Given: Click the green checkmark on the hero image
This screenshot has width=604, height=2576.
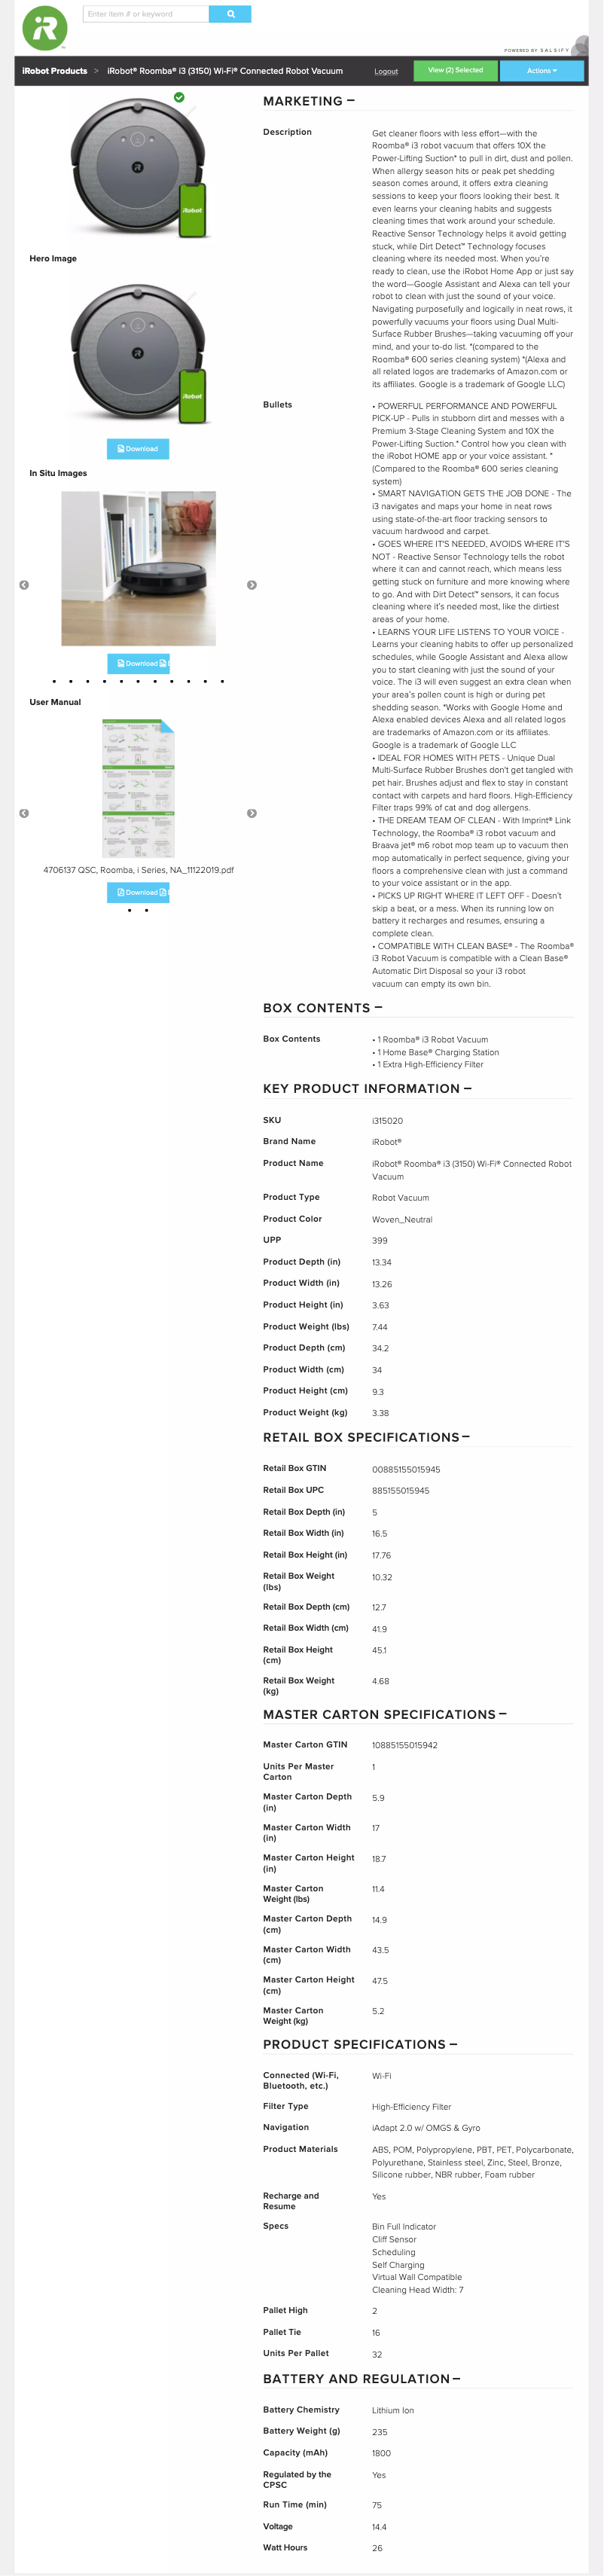Looking at the screenshot, I should [x=181, y=97].
